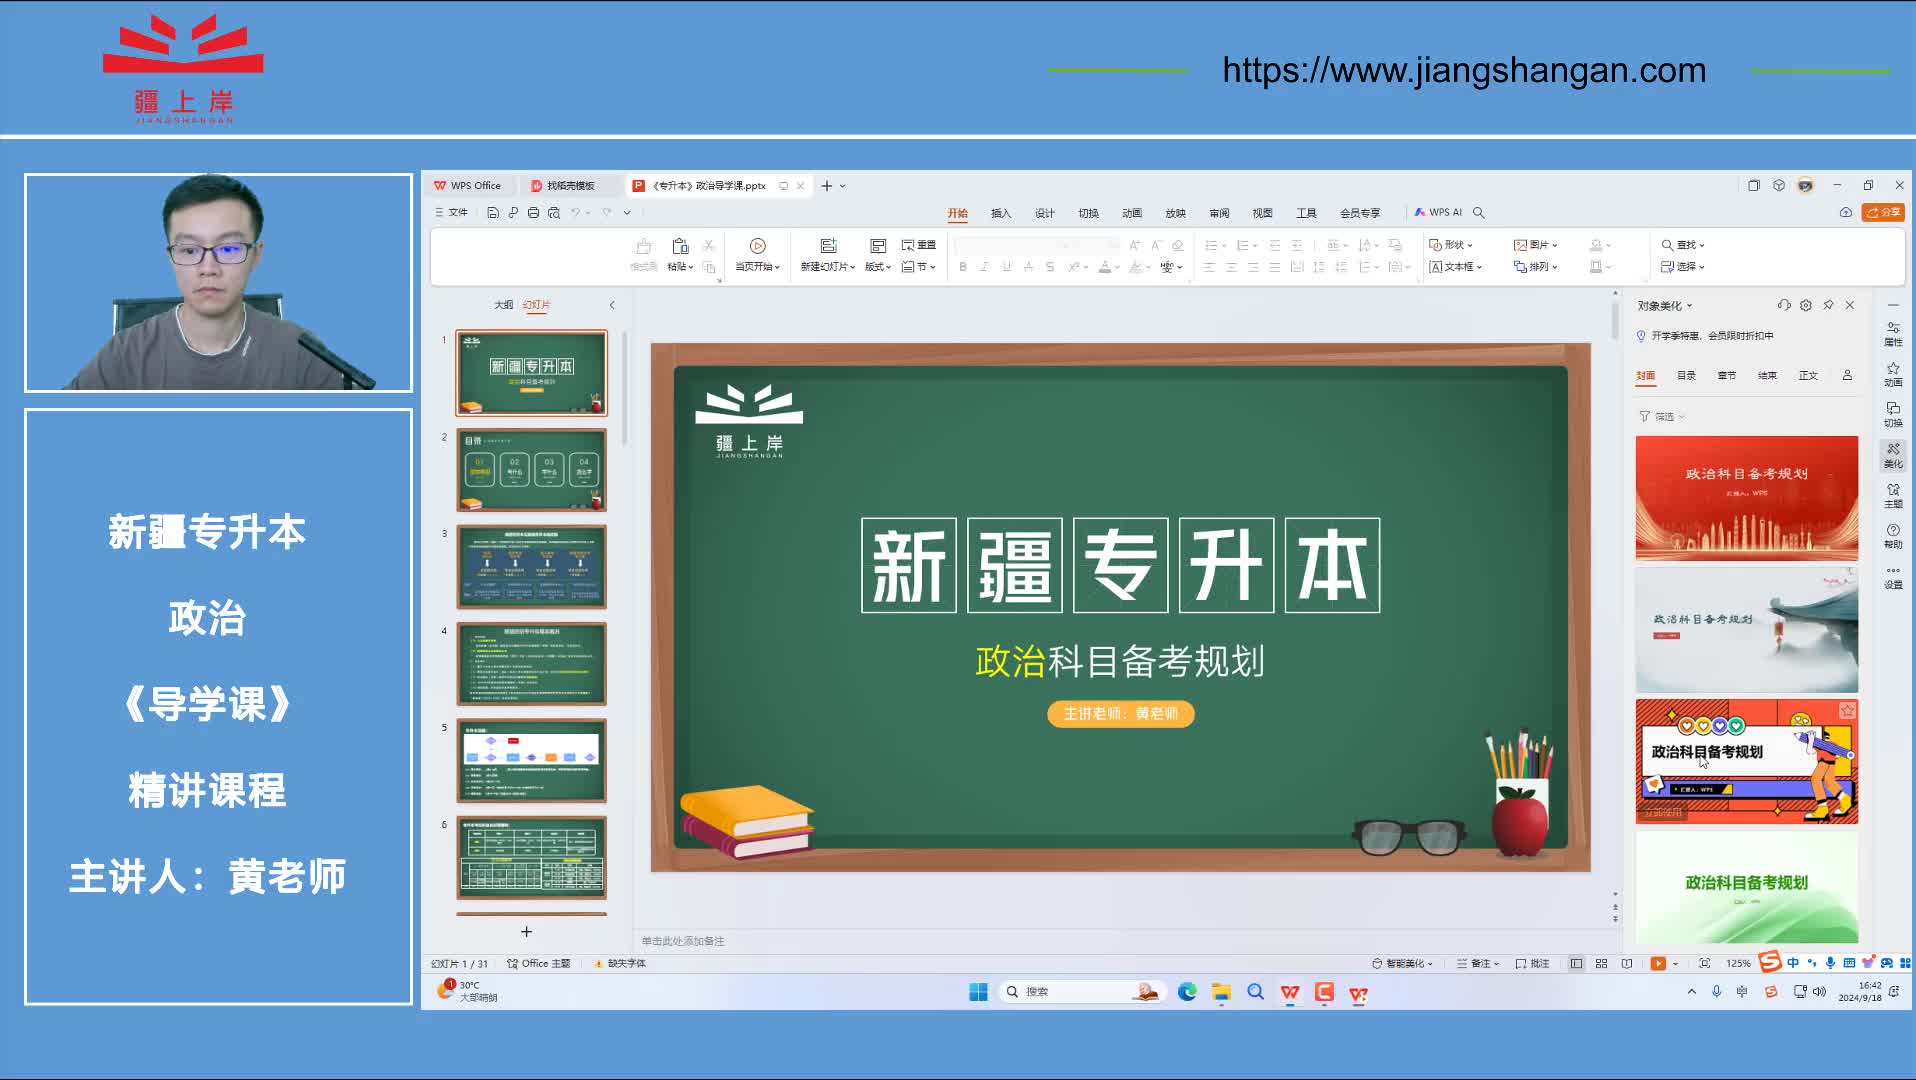Start slideshow from orange status bar button

(x=1658, y=964)
